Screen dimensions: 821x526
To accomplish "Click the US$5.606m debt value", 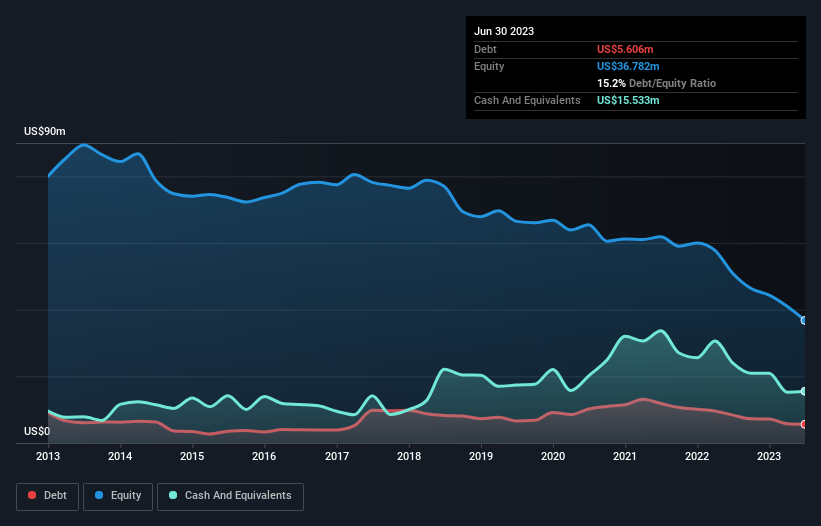I will [625, 49].
